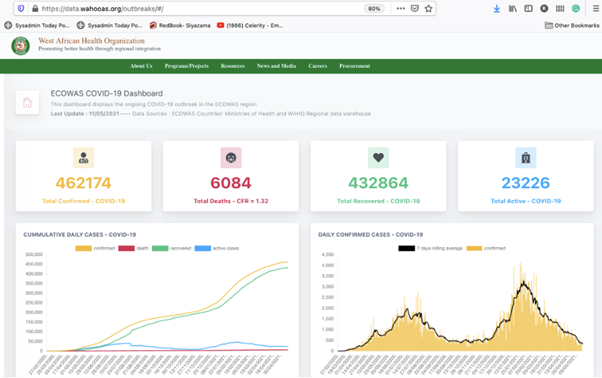602x378 pixels.
Task: Click Total Deaths - CFR = 1.32 label
Action: [231, 201]
